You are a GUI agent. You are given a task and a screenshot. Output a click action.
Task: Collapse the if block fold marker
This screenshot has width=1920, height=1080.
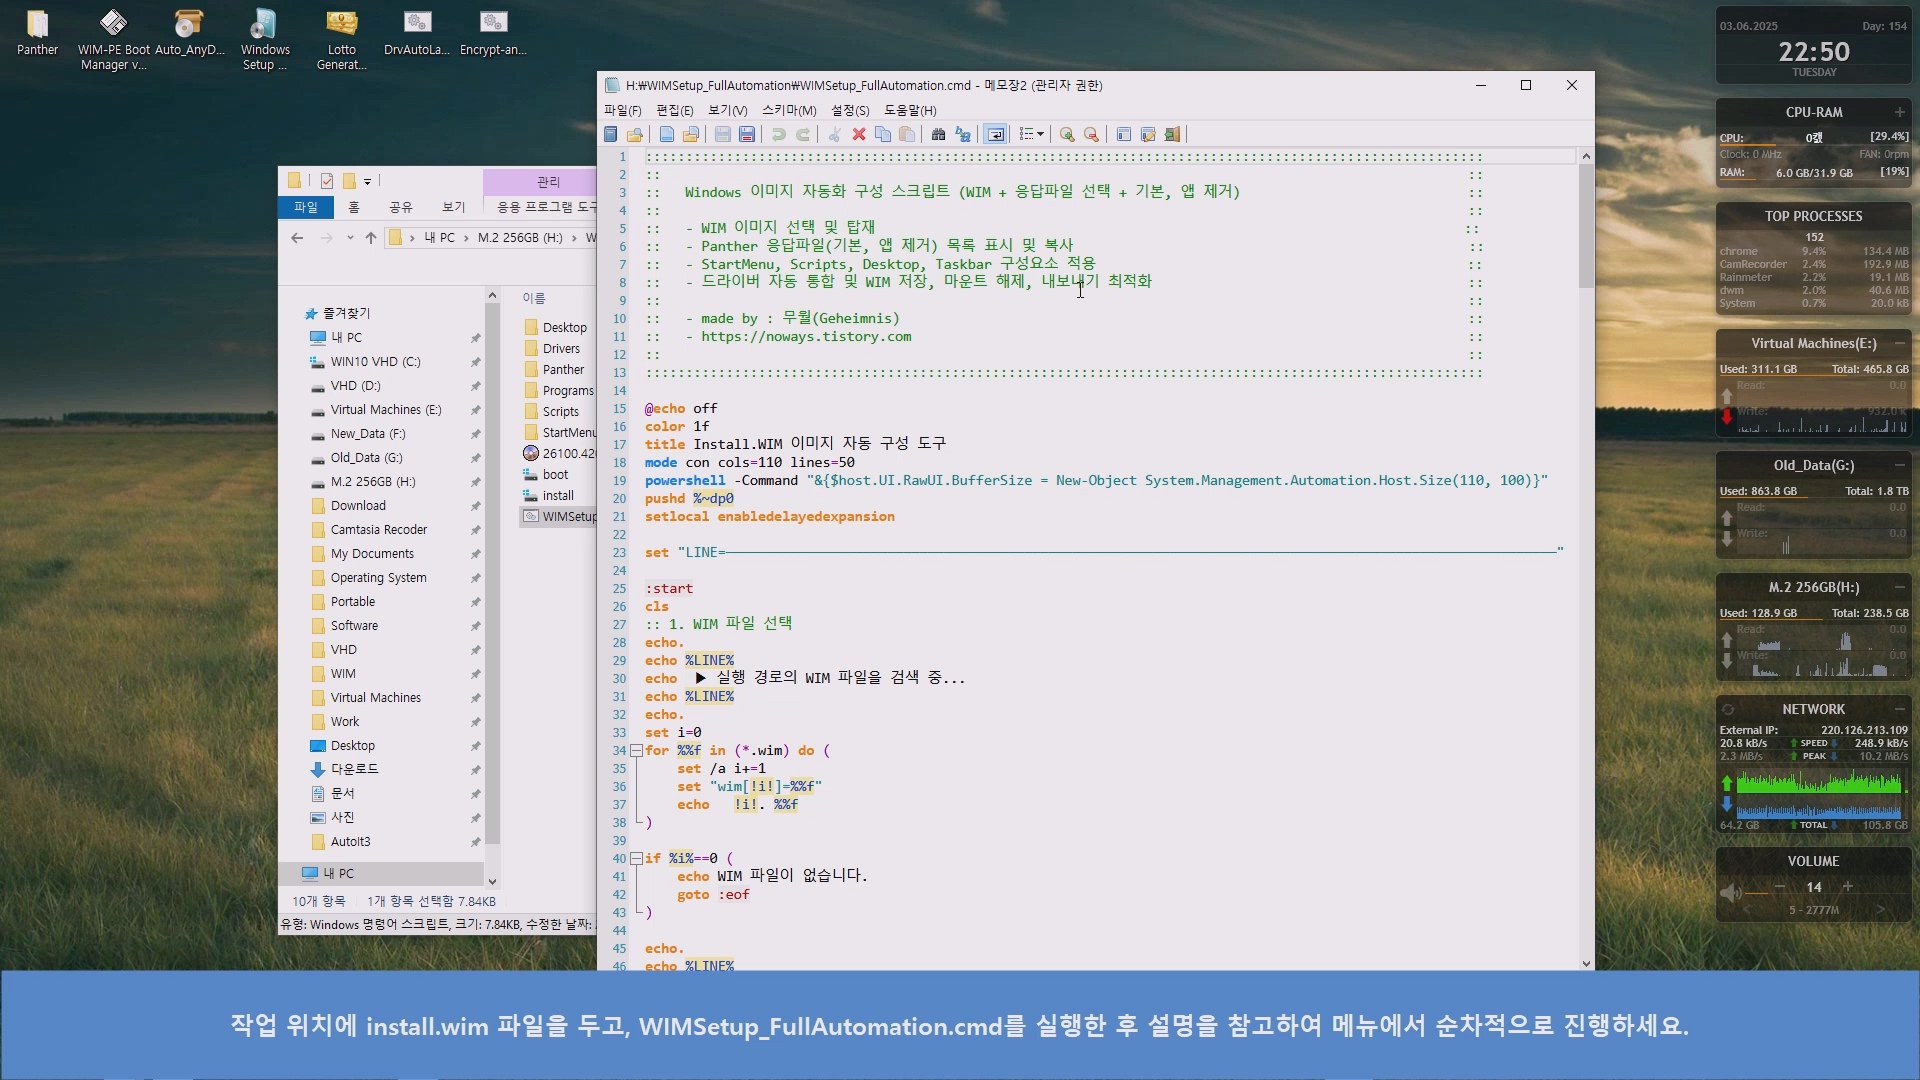pos(636,859)
